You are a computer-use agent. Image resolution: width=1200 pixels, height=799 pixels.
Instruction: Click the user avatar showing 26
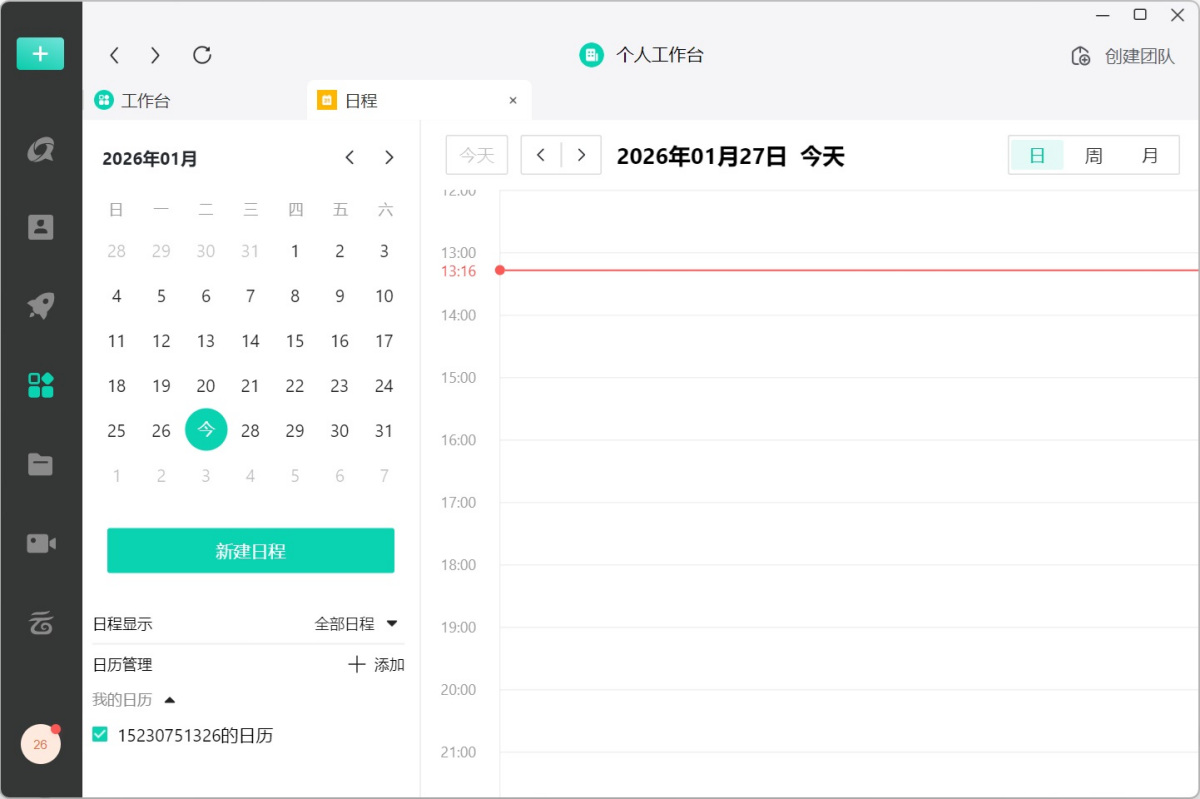[x=40, y=744]
